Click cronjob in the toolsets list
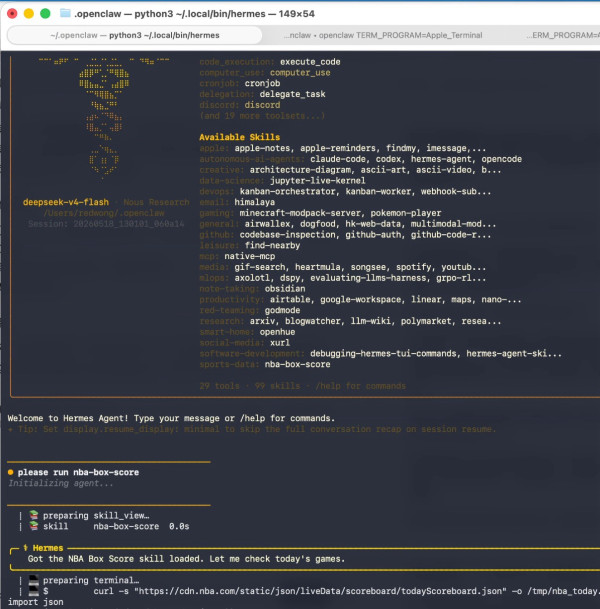The width and height of the screenshot is (600, 609). point(263,84)
